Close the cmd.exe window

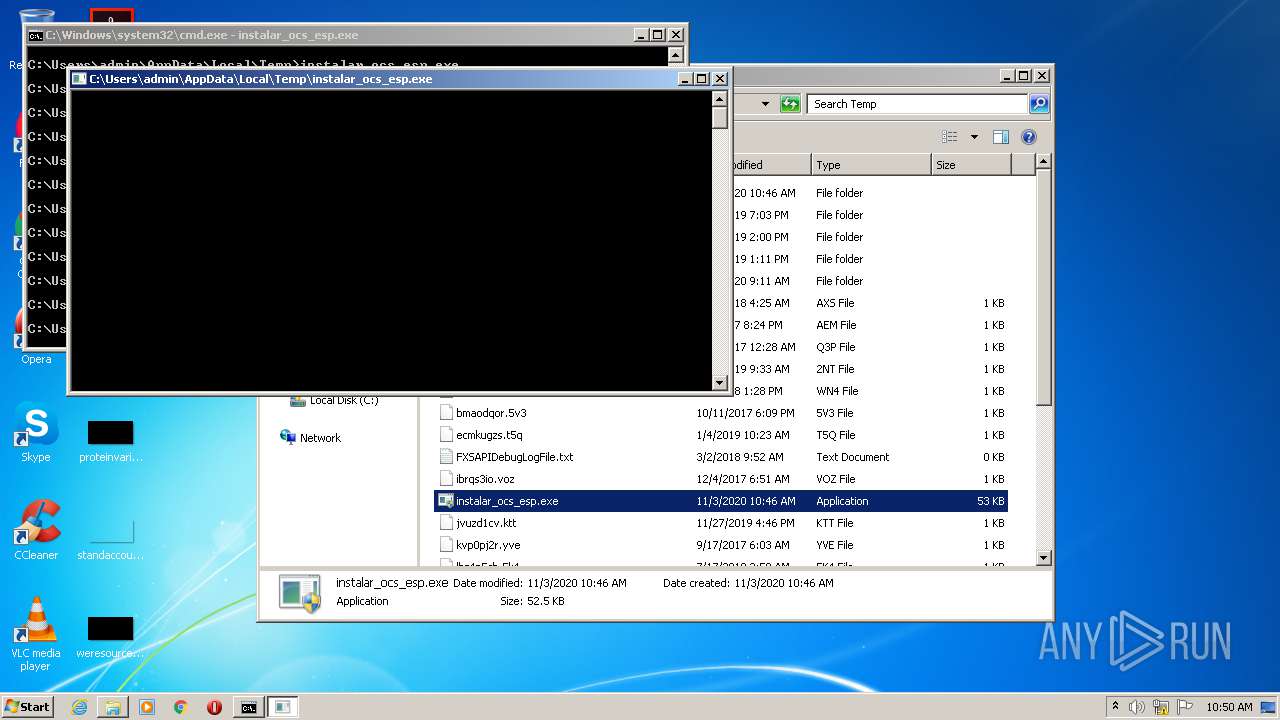pos(676,34)
